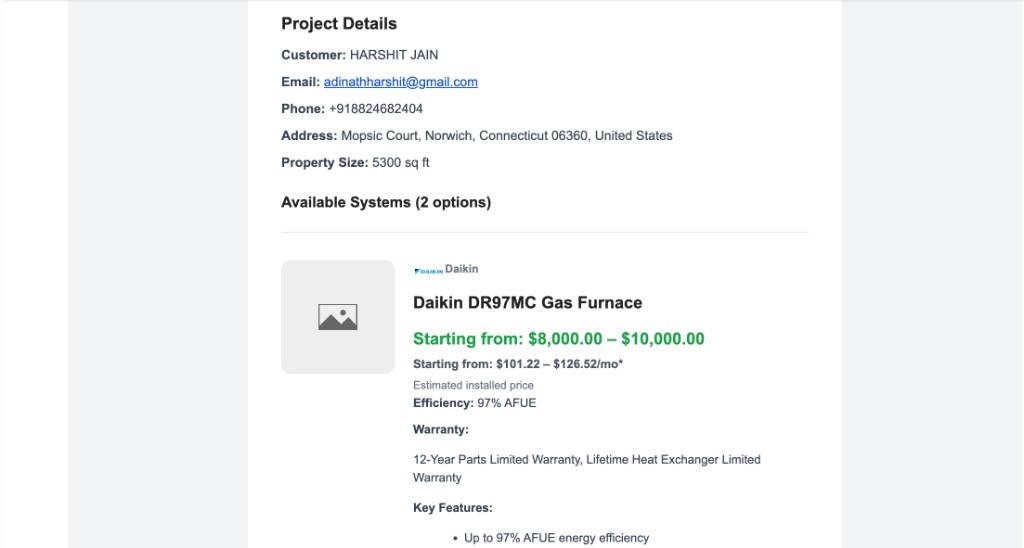This screenshot has height=548, width=1024.
Task: Select the Daikin DR97MC Gas Furnace title
Action: coord(528,302)
